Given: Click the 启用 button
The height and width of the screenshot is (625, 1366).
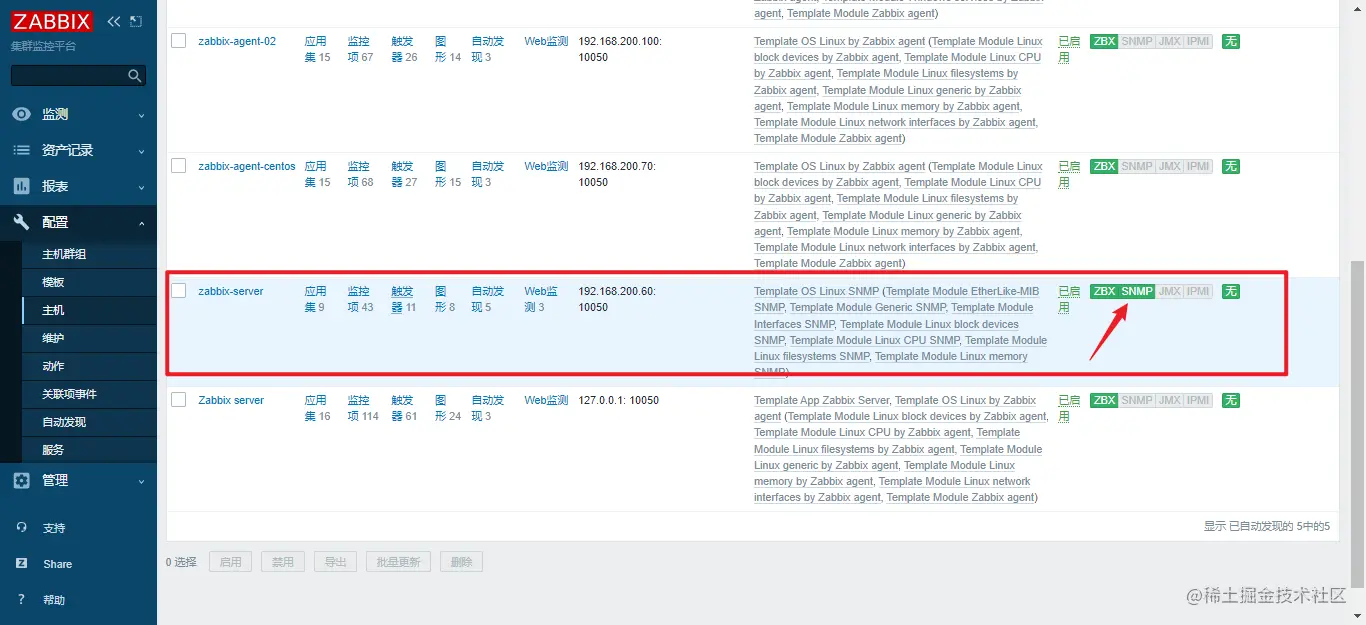Looking at the screenshot, I should (230, 562).
